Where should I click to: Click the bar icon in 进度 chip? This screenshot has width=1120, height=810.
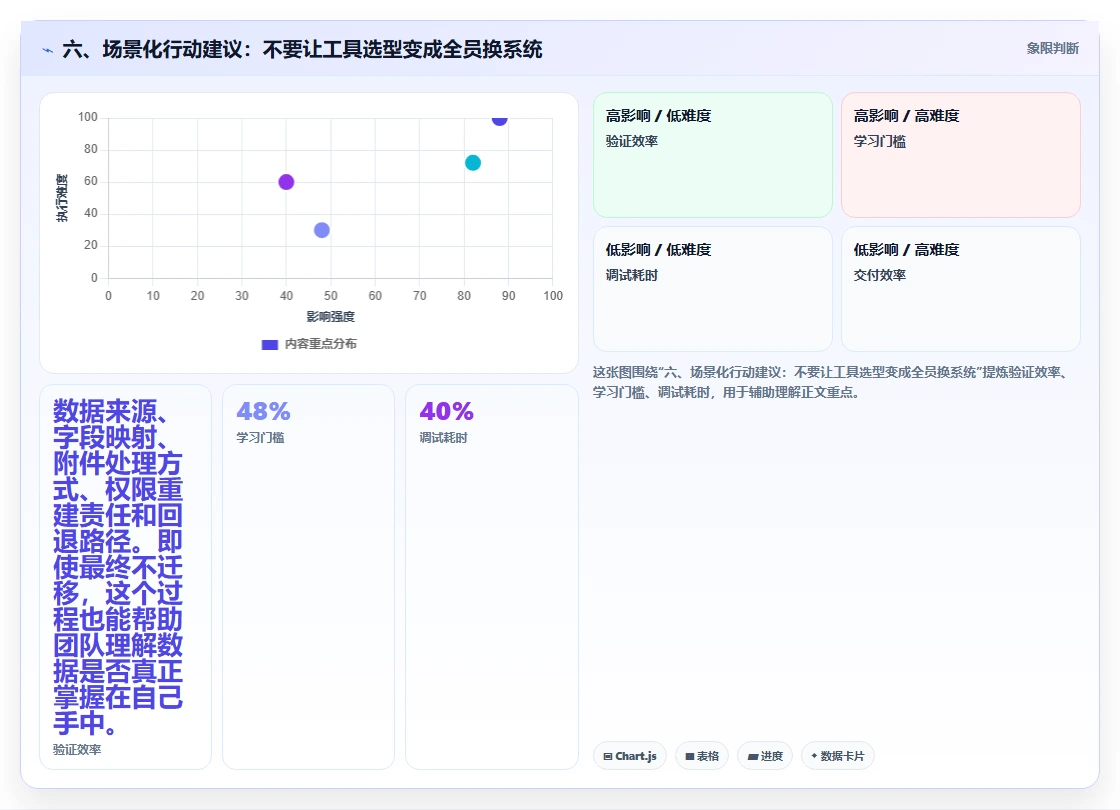(x=752, y=756)
